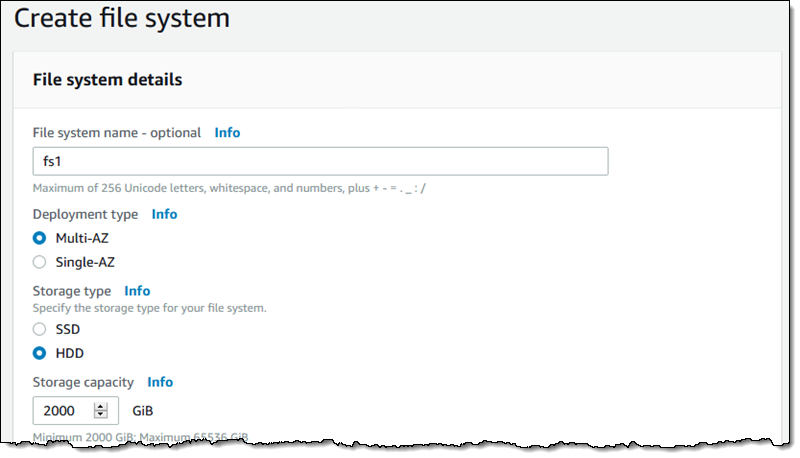The height and width of the screenshot is (458, 800).
Task: Select the Multi-AZ deployment radio button
Action: (40, 238)
